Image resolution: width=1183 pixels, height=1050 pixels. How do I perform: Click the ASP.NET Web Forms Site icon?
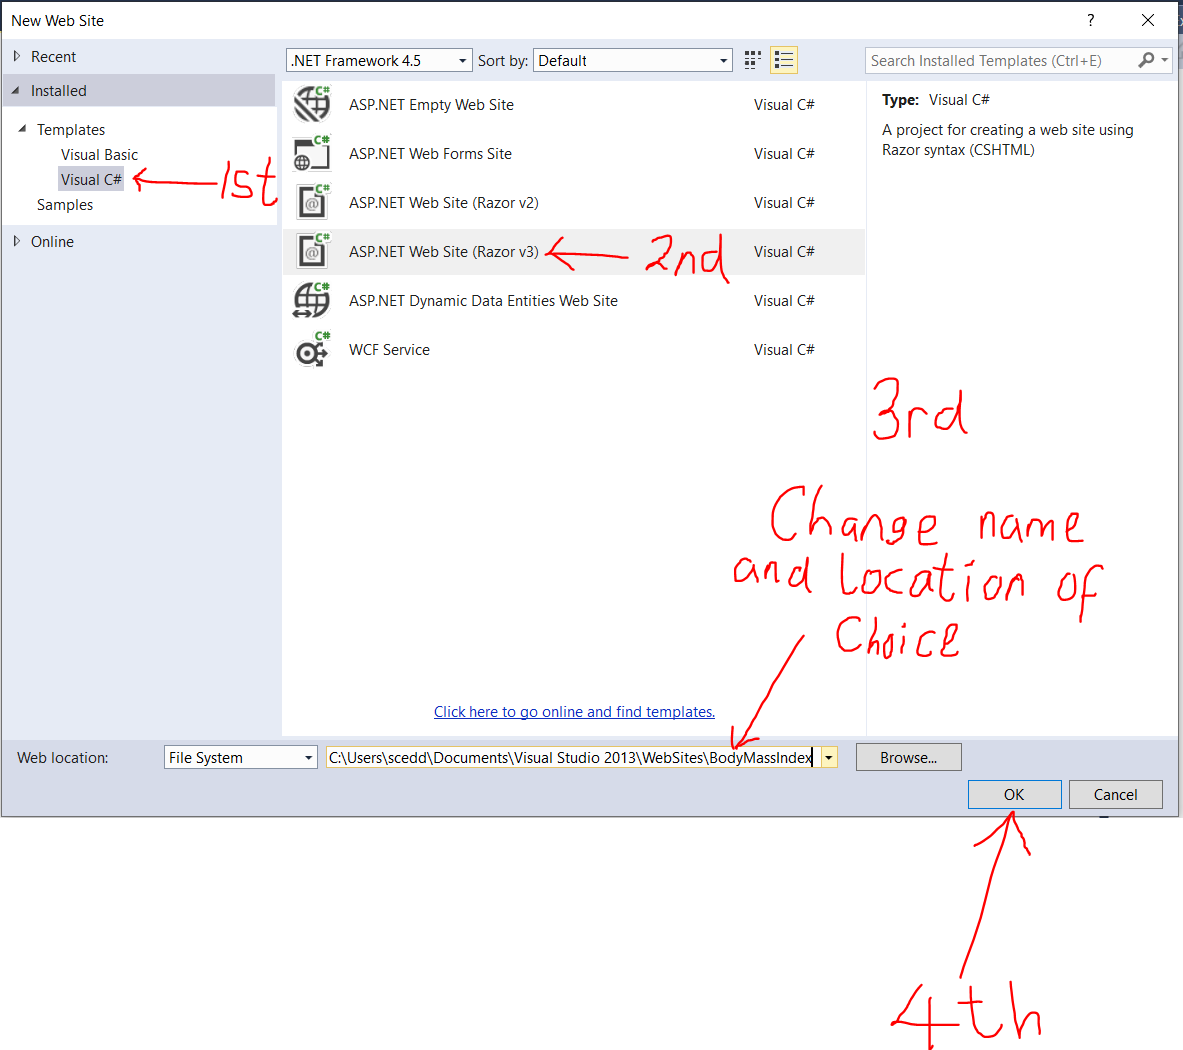(x=312, y=153)
